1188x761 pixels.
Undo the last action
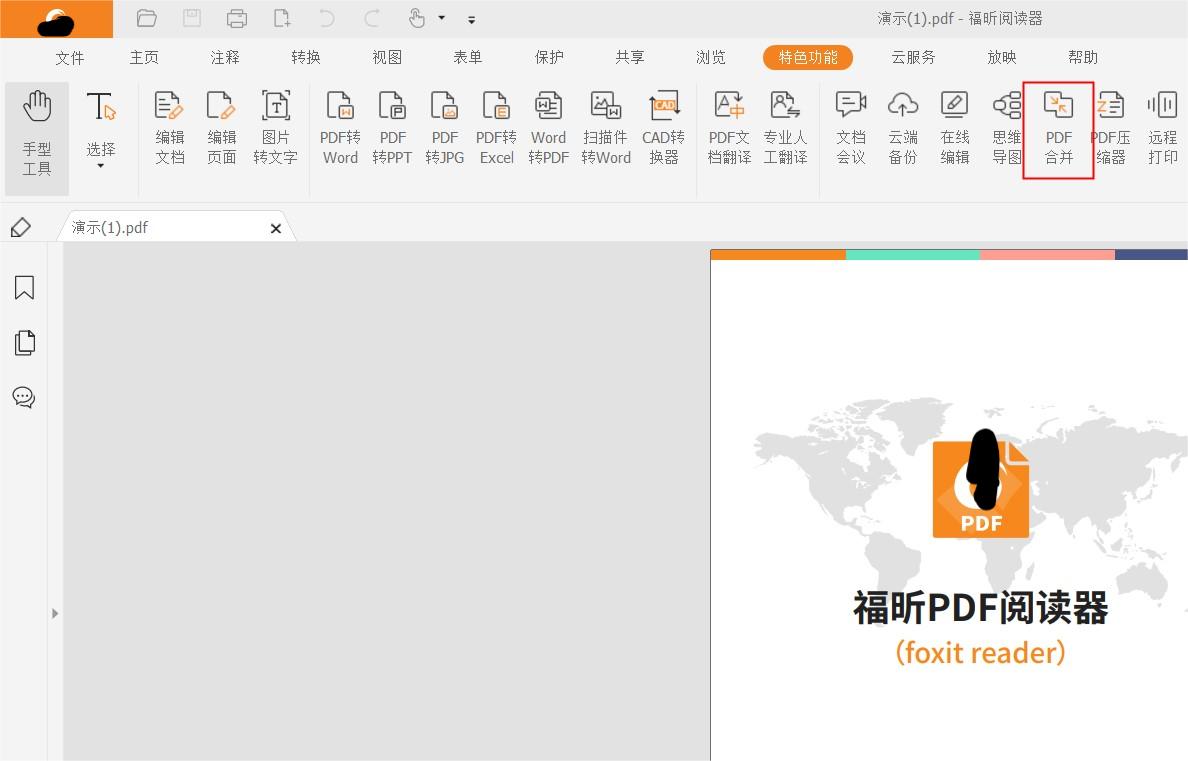[x=327, y=18]
